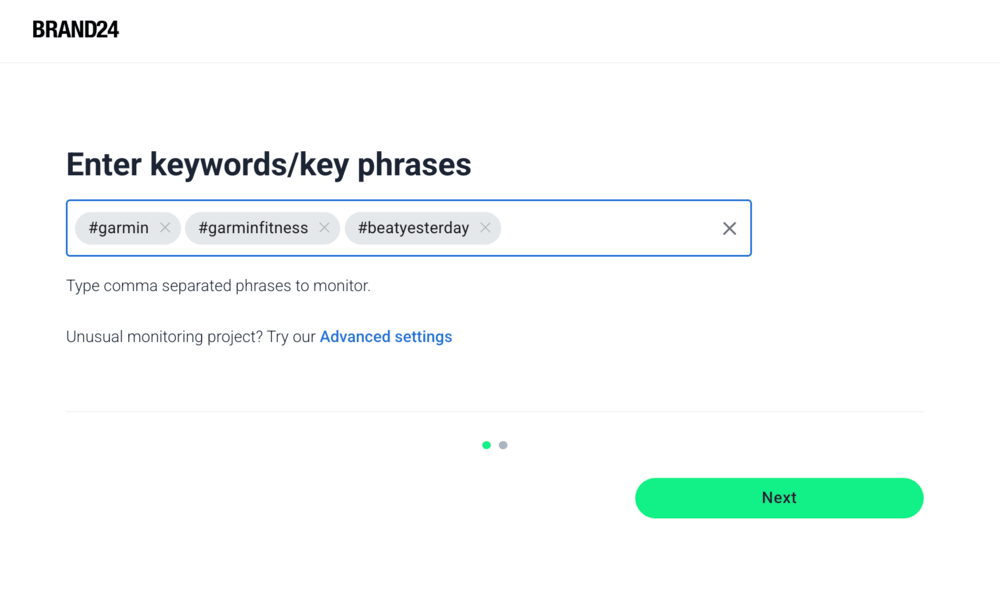Viewport: 1000px width, 597px height.
Task: Select the #beatyesterday tag label
Action: [413, 228]
